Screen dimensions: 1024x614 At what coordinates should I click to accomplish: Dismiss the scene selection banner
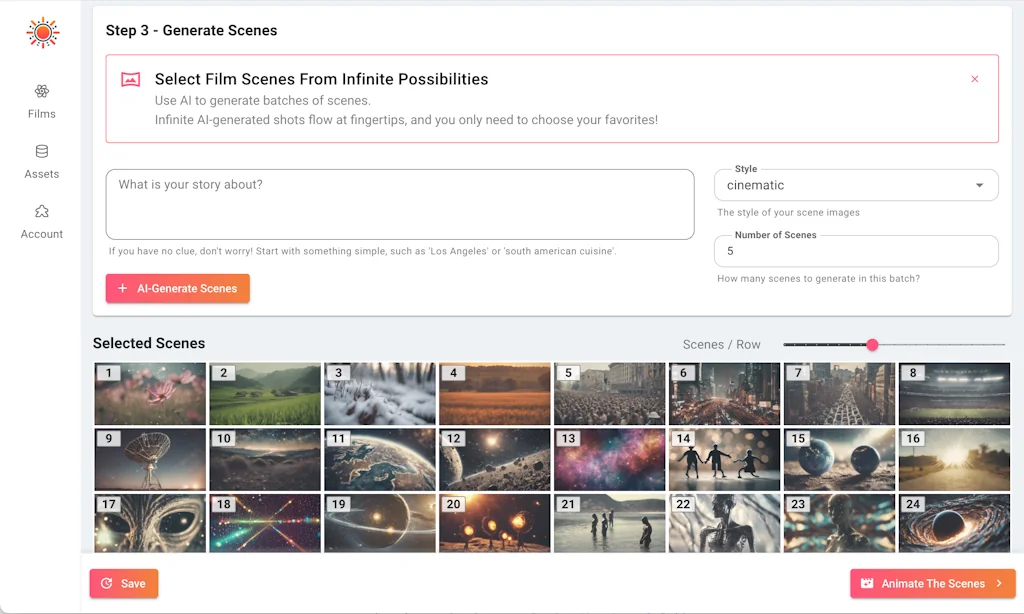(976, 79)
